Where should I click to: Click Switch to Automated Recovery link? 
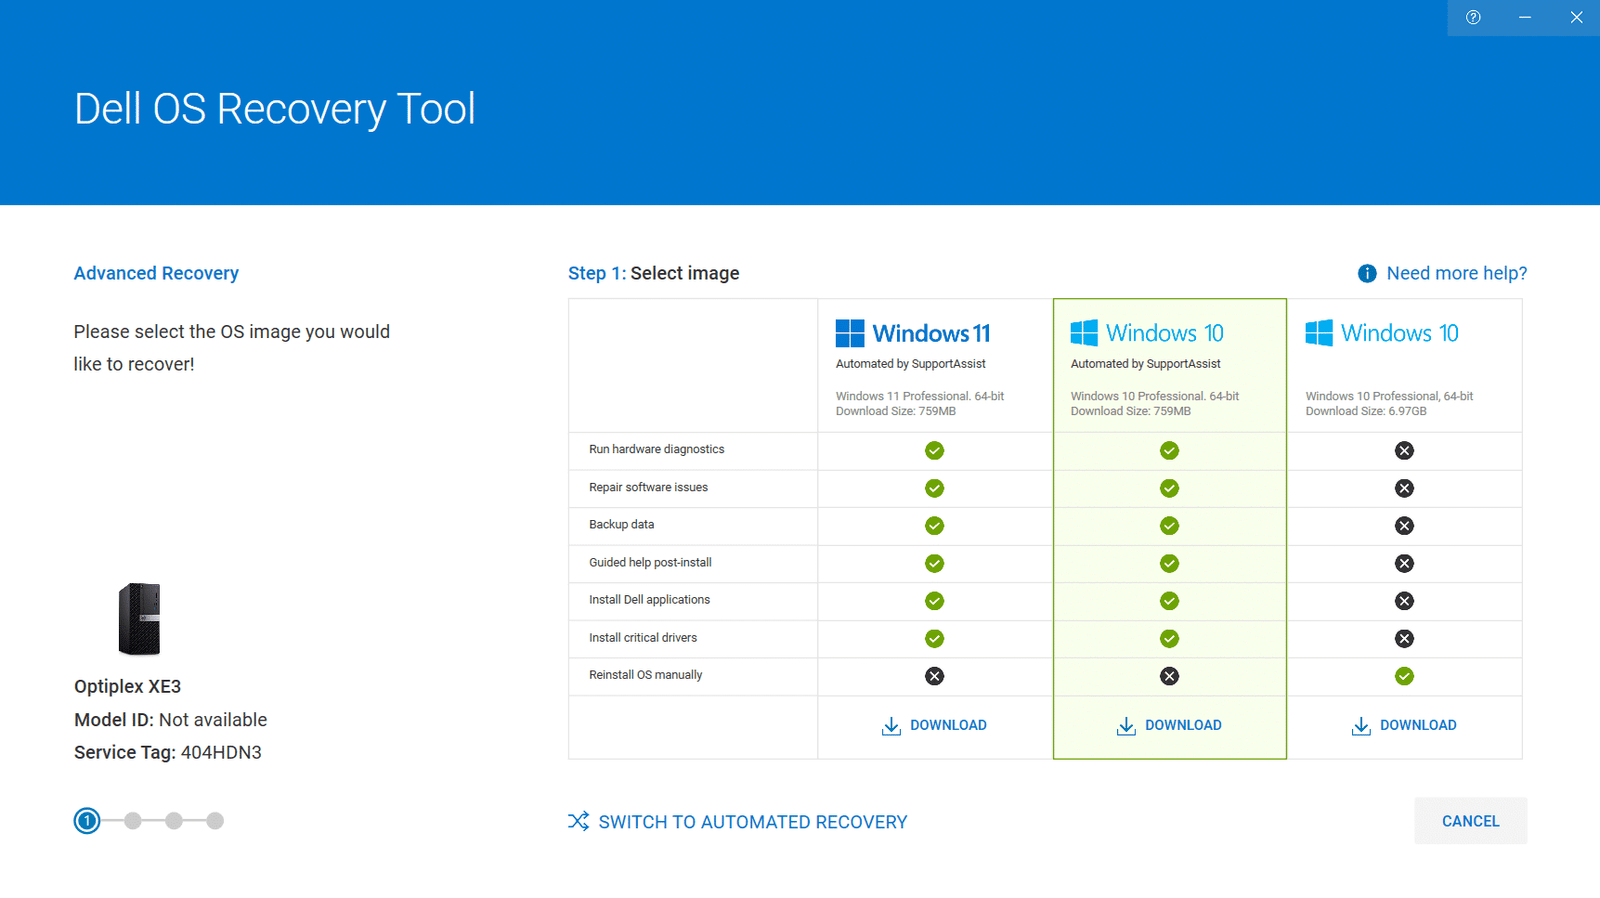[753, 822]
